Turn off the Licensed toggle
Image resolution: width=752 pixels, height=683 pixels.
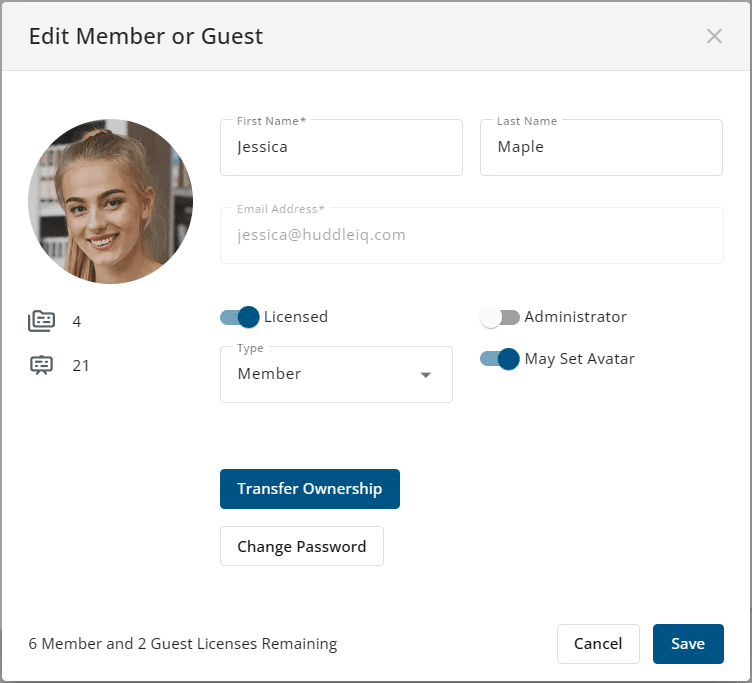240,317
